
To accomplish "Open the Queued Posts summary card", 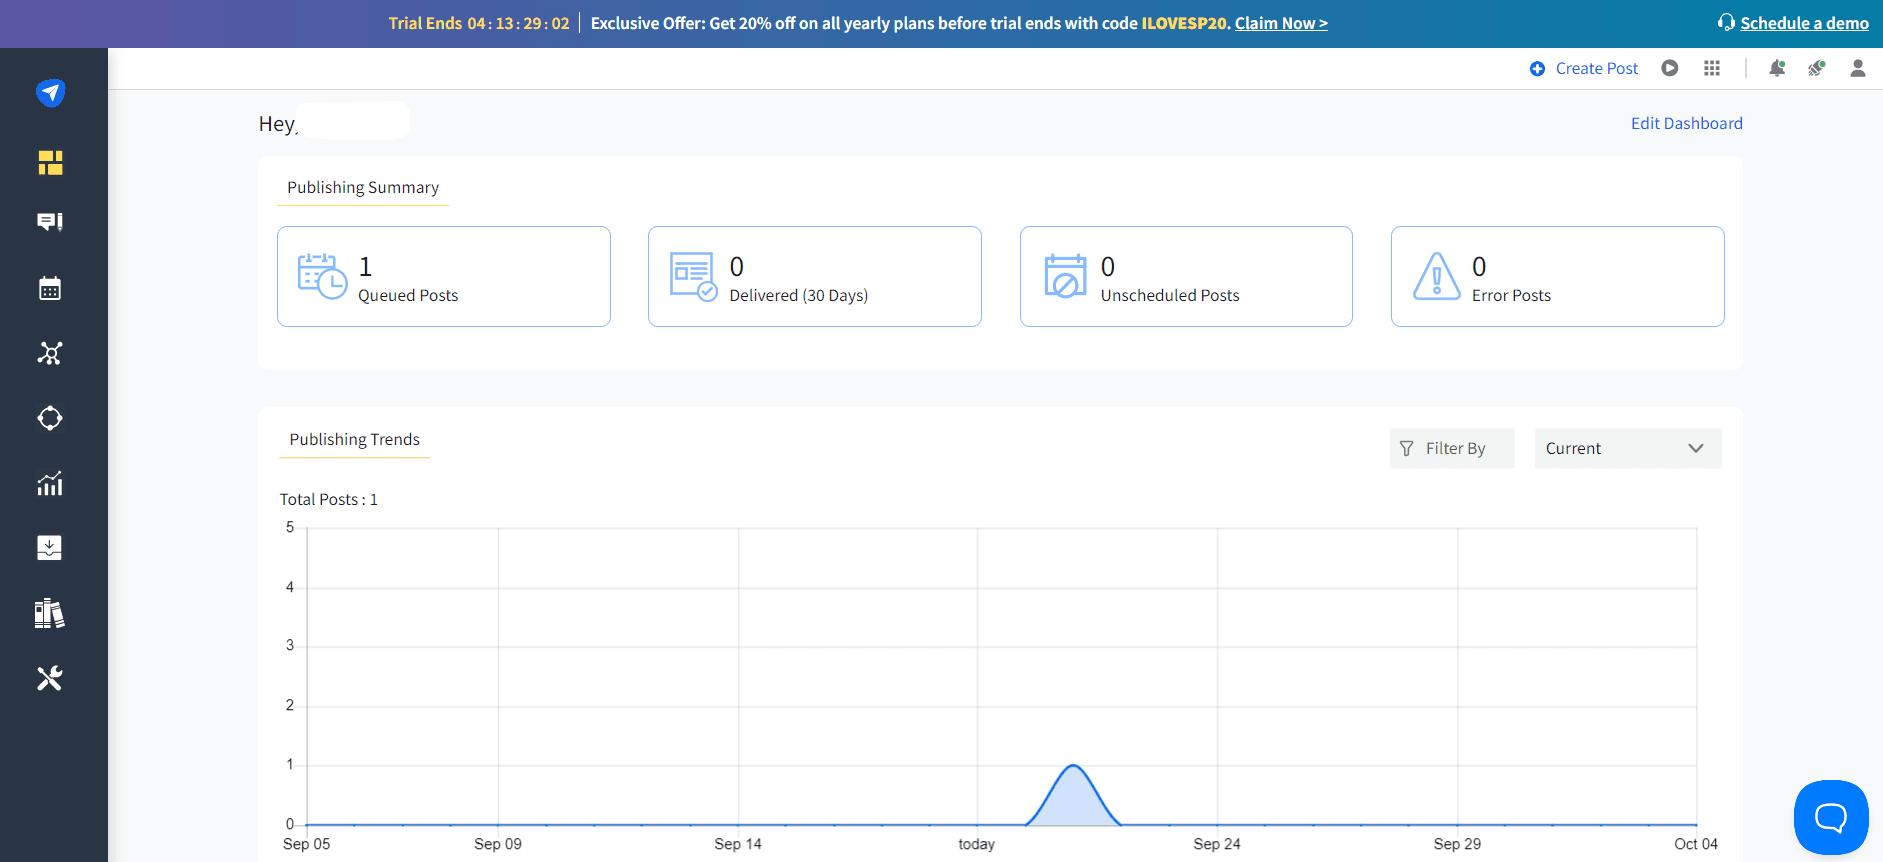I will coord(443,277).
